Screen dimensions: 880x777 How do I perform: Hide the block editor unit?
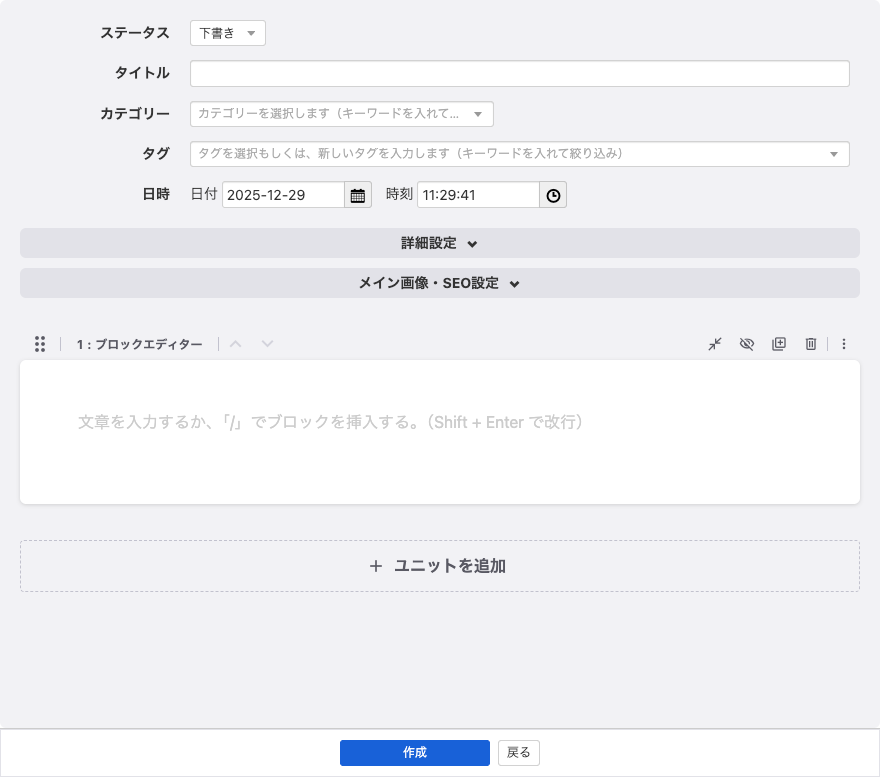coord(746,344)
